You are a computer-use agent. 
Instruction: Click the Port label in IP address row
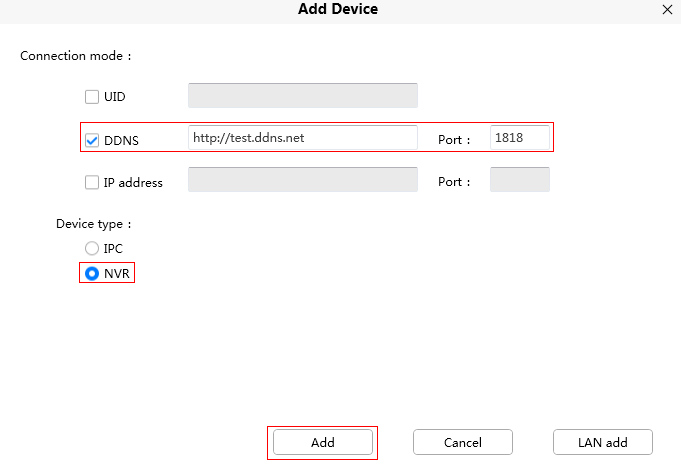point(454,182)
